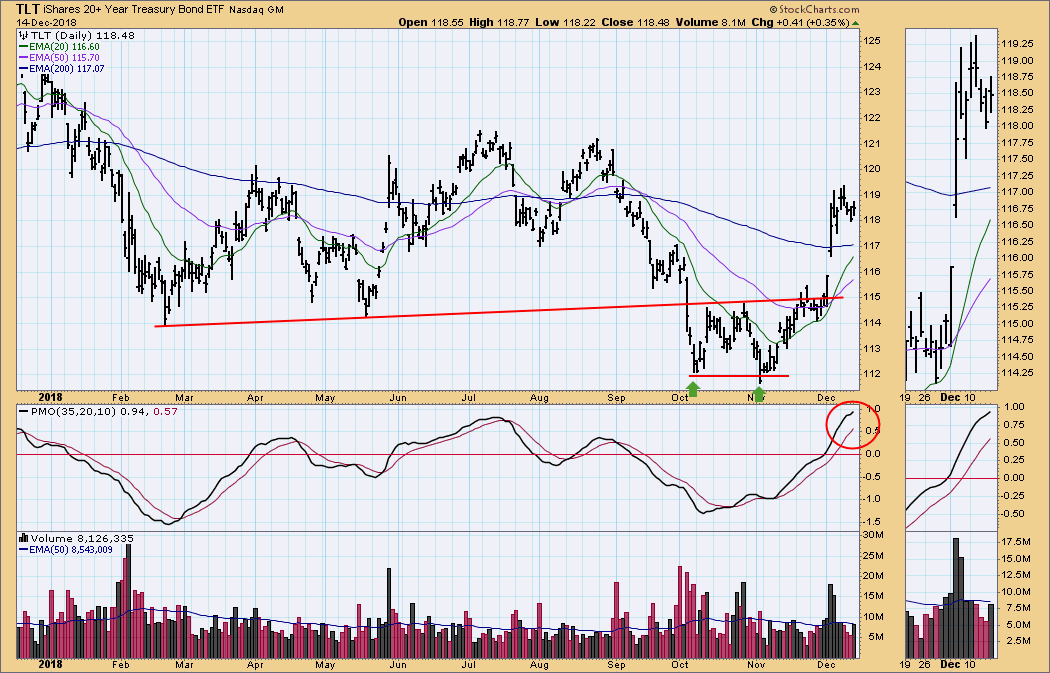Click the red 0.57 PMO signal value
This screenshot has height=673, width=1050.
click(165, 411)
